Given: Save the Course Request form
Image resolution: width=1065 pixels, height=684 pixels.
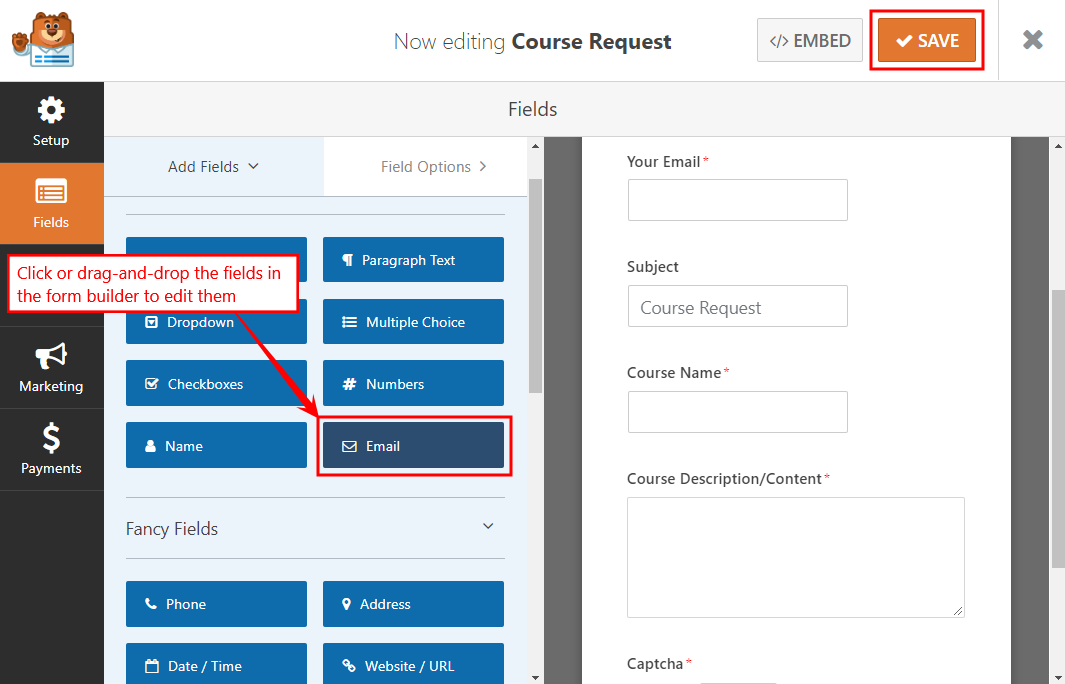Looking at the screenshot, I should click(926, 40).
